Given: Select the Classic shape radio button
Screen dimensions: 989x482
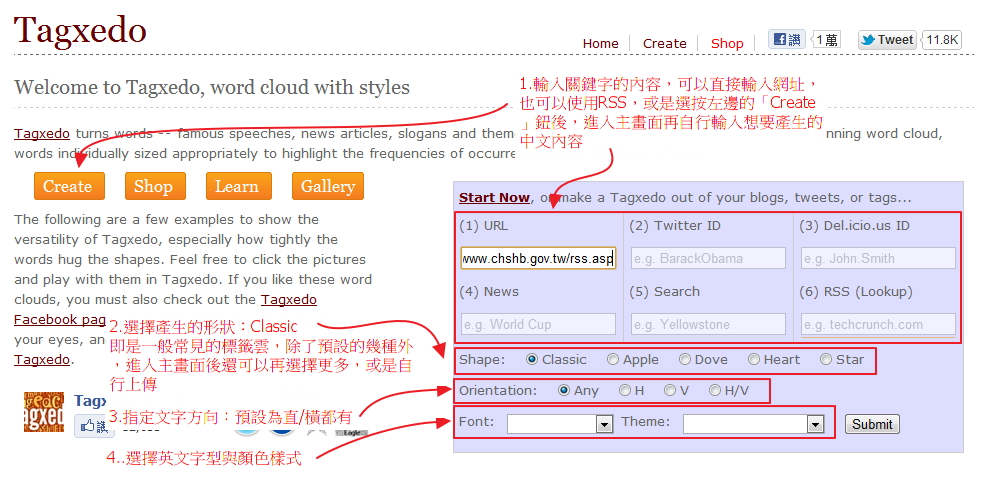Looking at the screenshot, I should 532,359.
